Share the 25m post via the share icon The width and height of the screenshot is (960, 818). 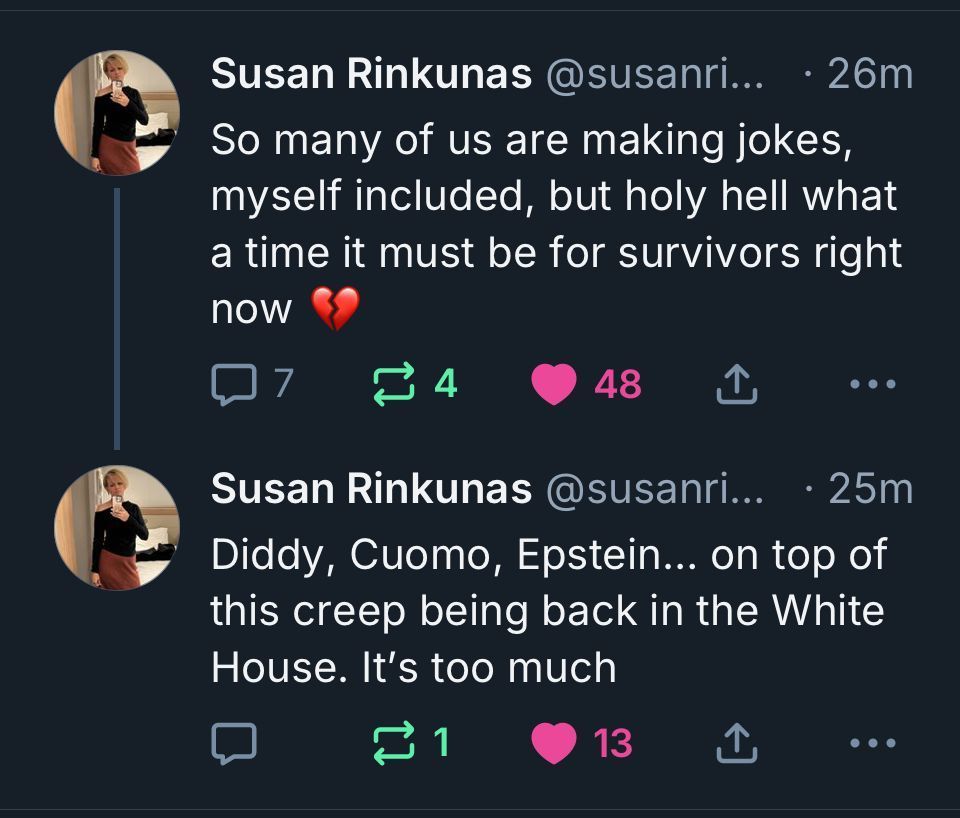click(737, 743)
